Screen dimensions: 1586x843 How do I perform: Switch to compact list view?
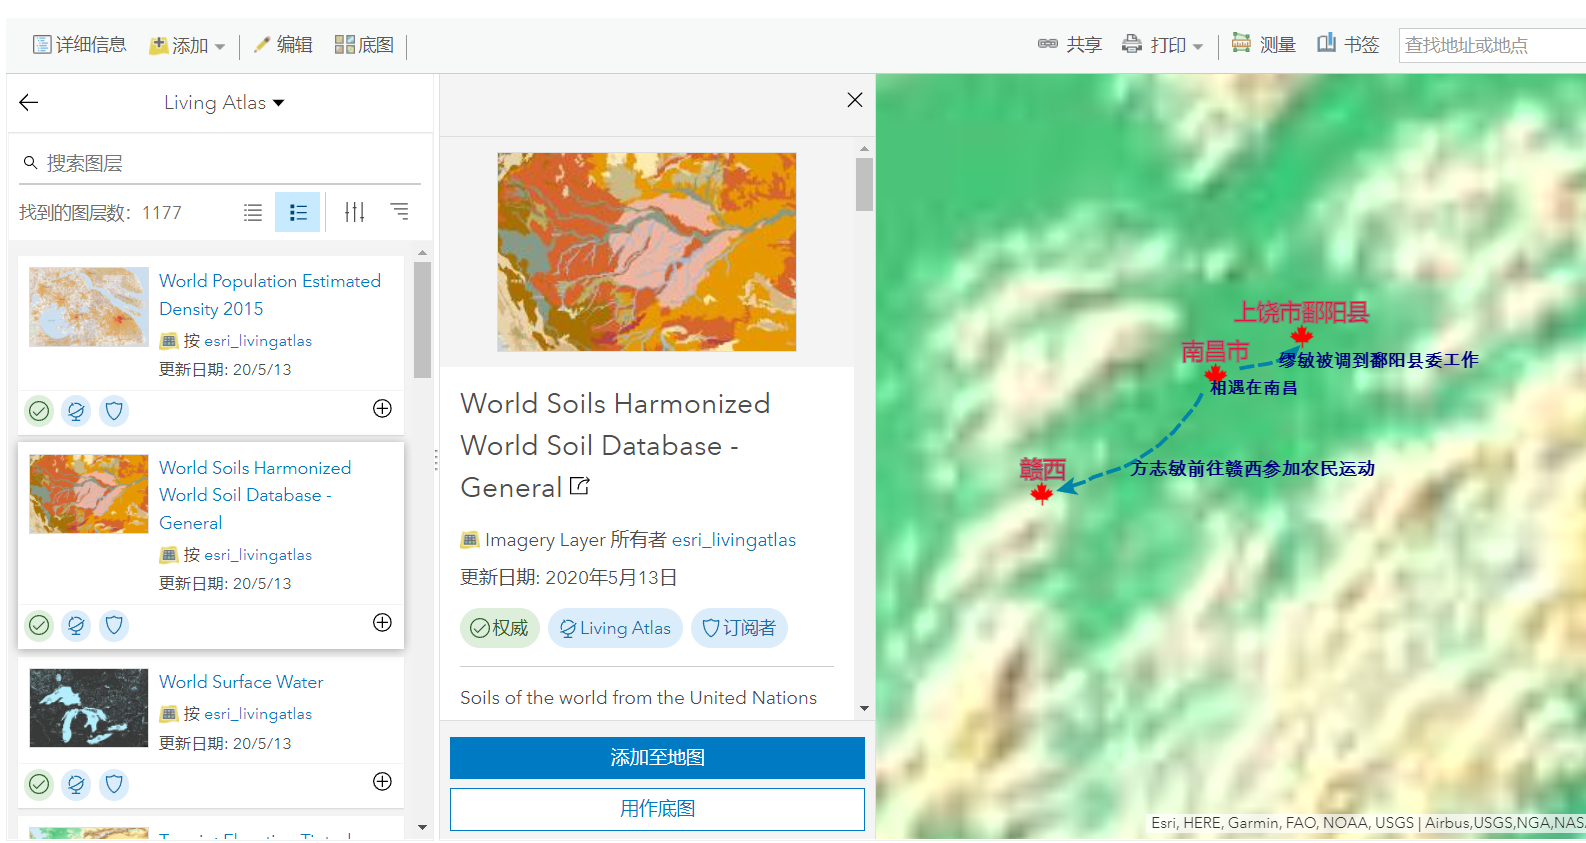(253, 212)
